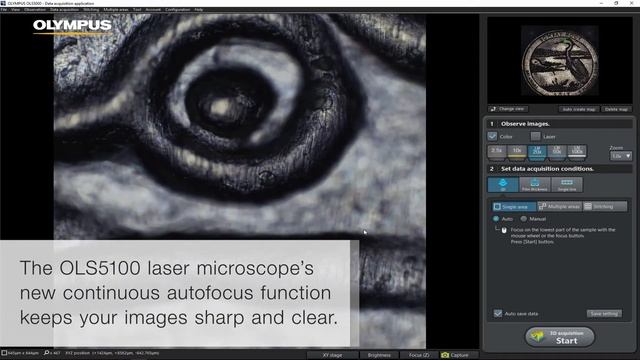Image resolution: width=640 pixels, height=360 pixels.
Task: Select the Manual radio button
Action: (x=524, y=219)
